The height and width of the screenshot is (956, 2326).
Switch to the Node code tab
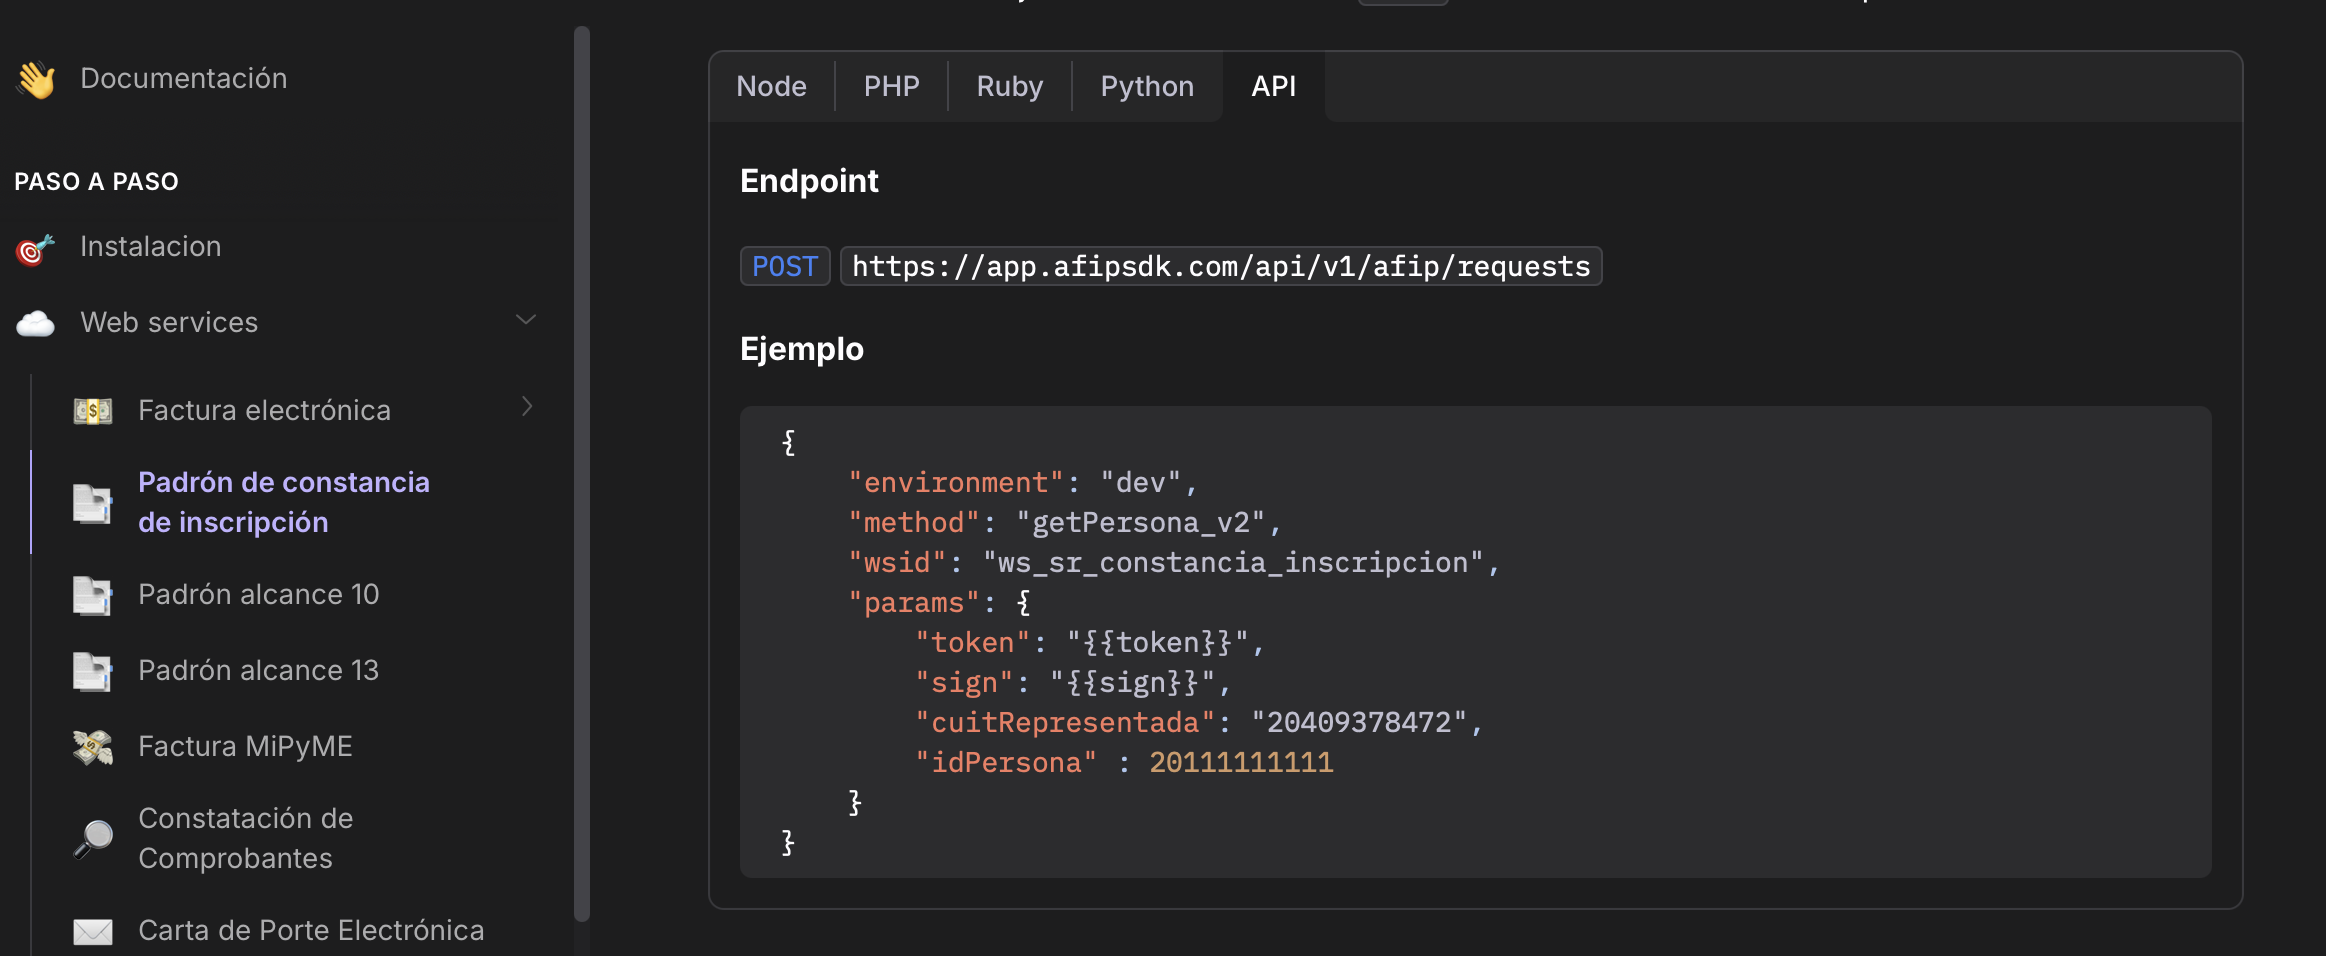click(771, 87)
